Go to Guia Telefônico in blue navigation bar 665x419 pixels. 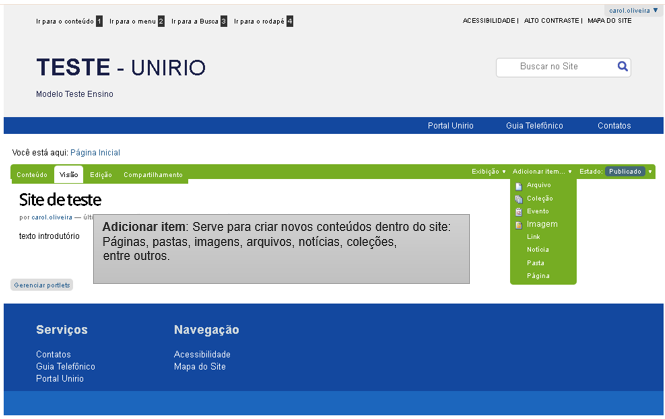coord(534,126)
